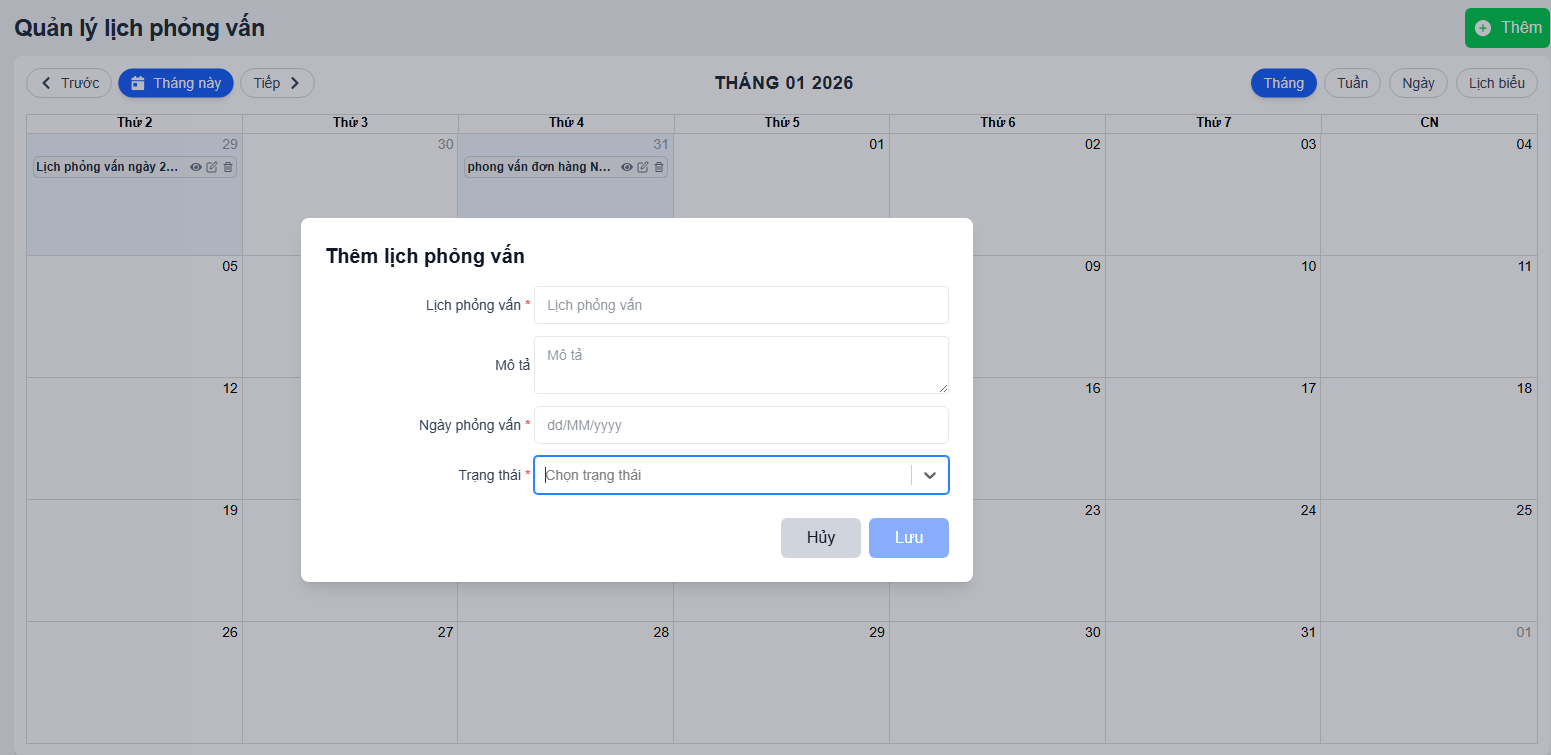The width and height of the screenshot is (1551, 755).
Task: Go to previous month with Trước
Action: coord(69,83)
